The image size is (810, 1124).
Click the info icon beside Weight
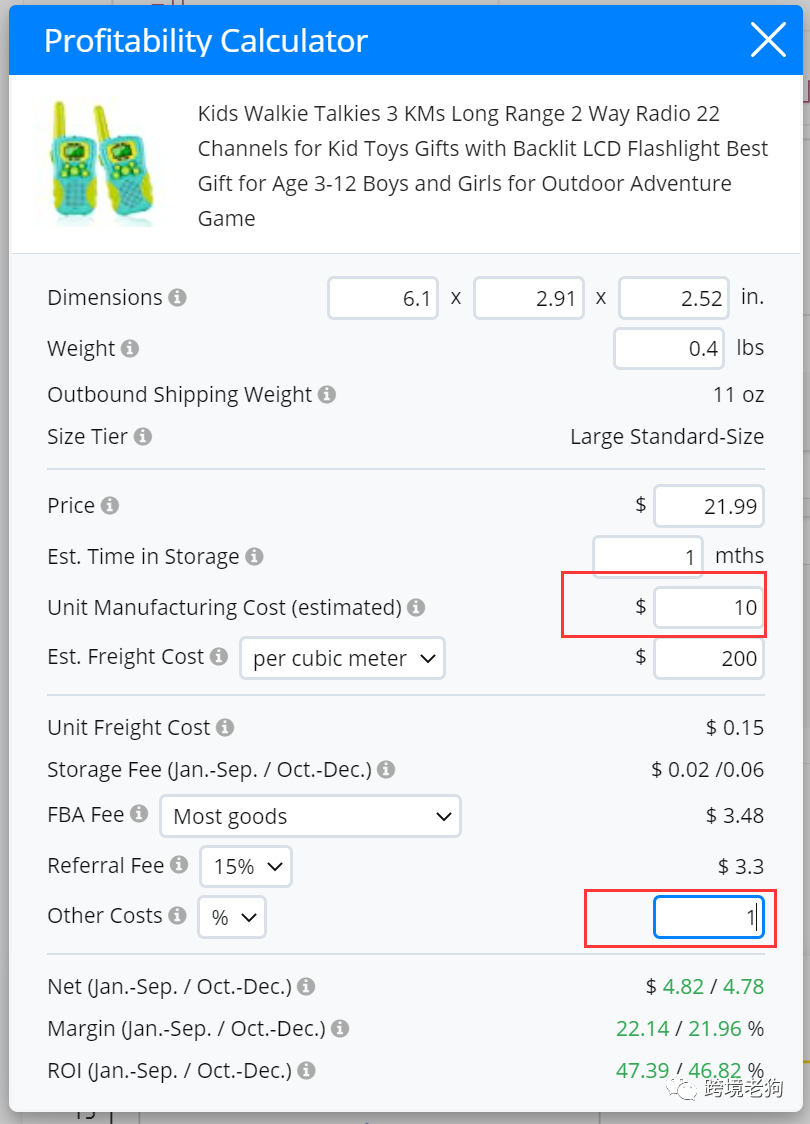point(130,349)
